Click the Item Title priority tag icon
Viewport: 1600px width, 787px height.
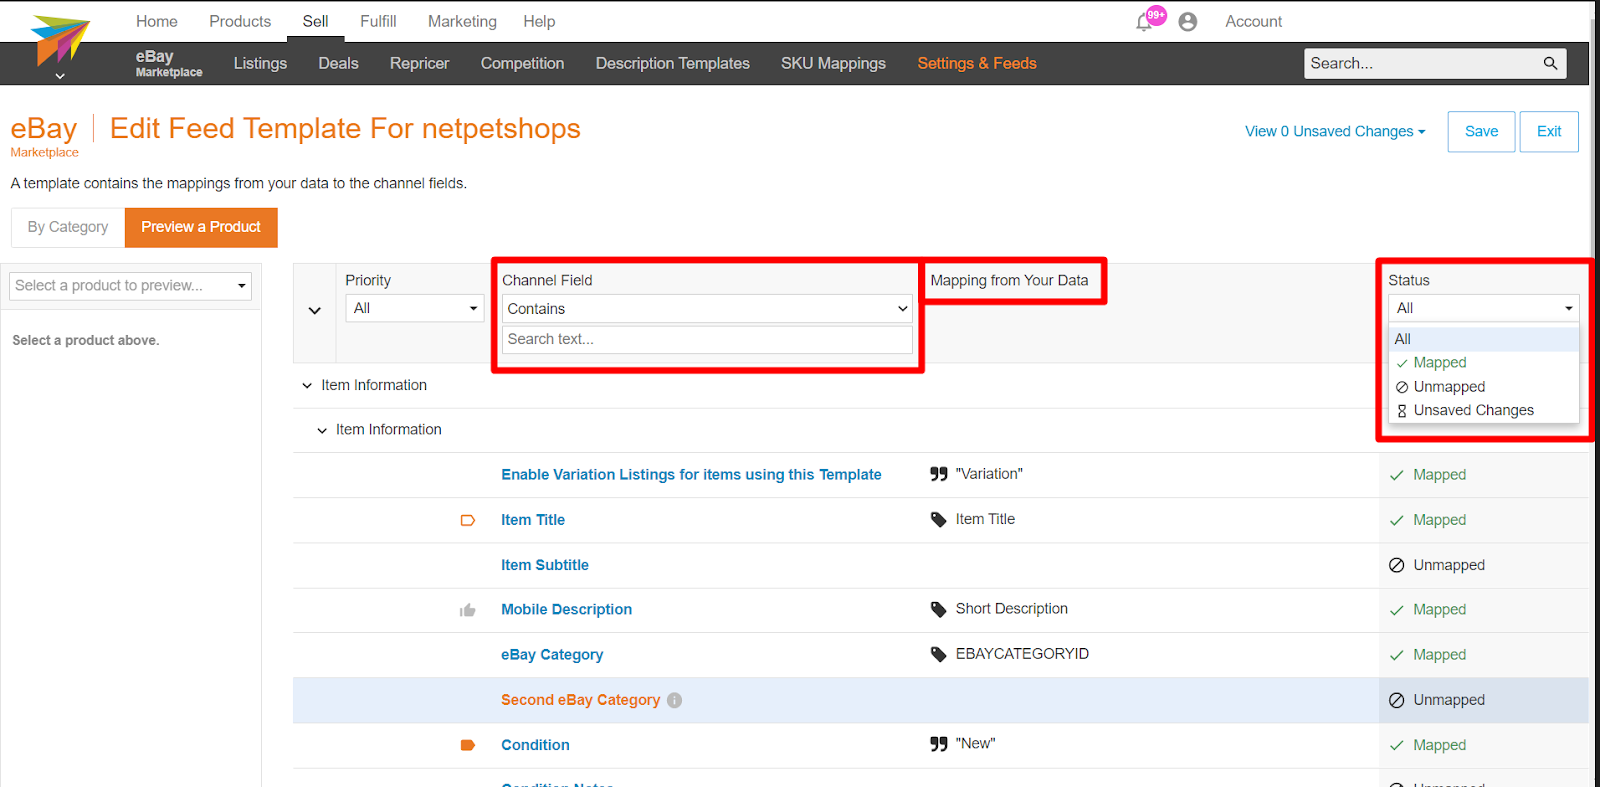tap(467, 520)
